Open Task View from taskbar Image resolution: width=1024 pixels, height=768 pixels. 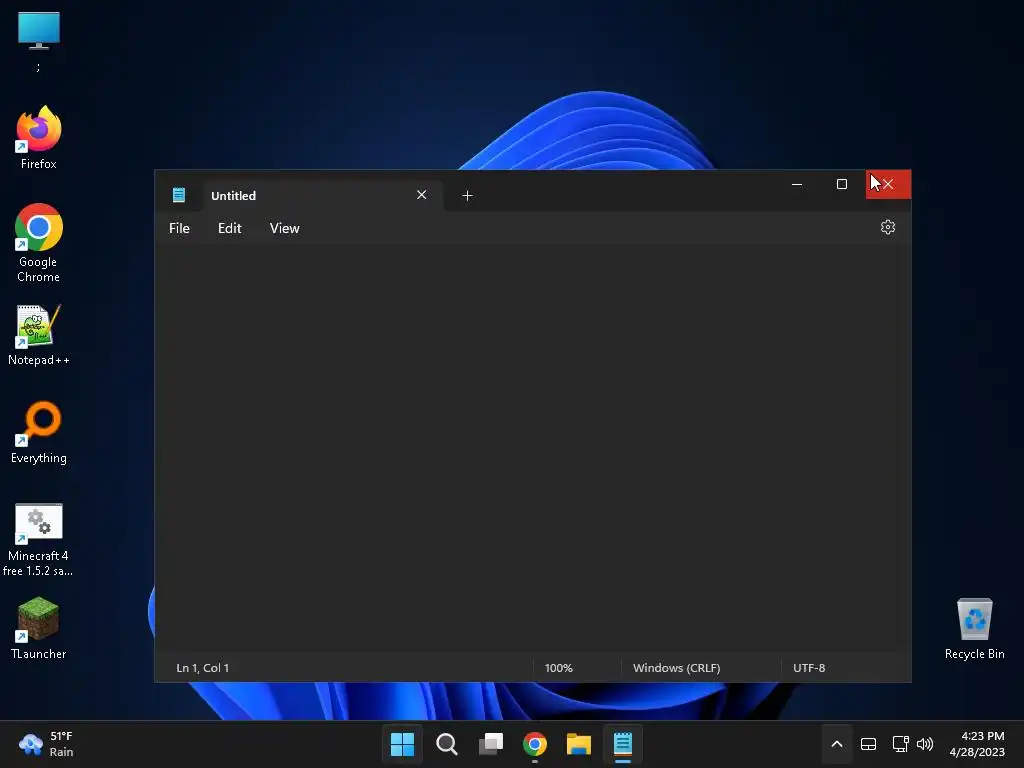(490, 744)
